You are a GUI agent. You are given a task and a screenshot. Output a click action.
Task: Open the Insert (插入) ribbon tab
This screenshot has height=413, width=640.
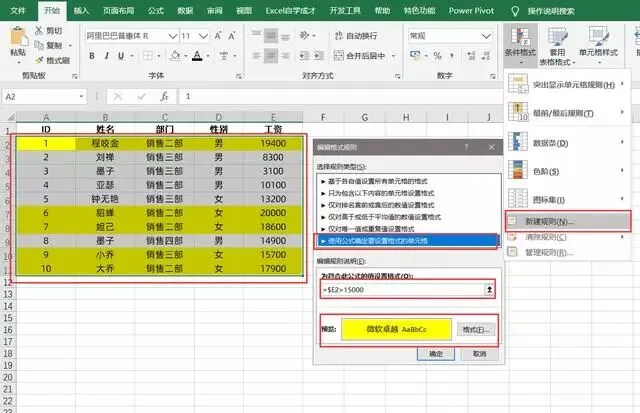point(81,11)
